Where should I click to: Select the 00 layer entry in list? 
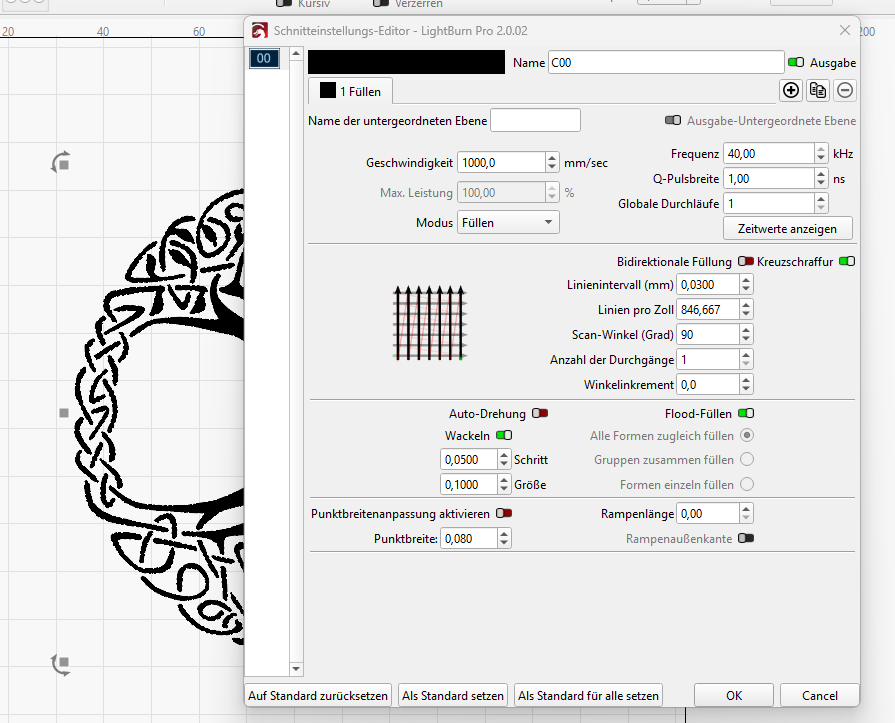pyautogui.click(x=264, y=59)
